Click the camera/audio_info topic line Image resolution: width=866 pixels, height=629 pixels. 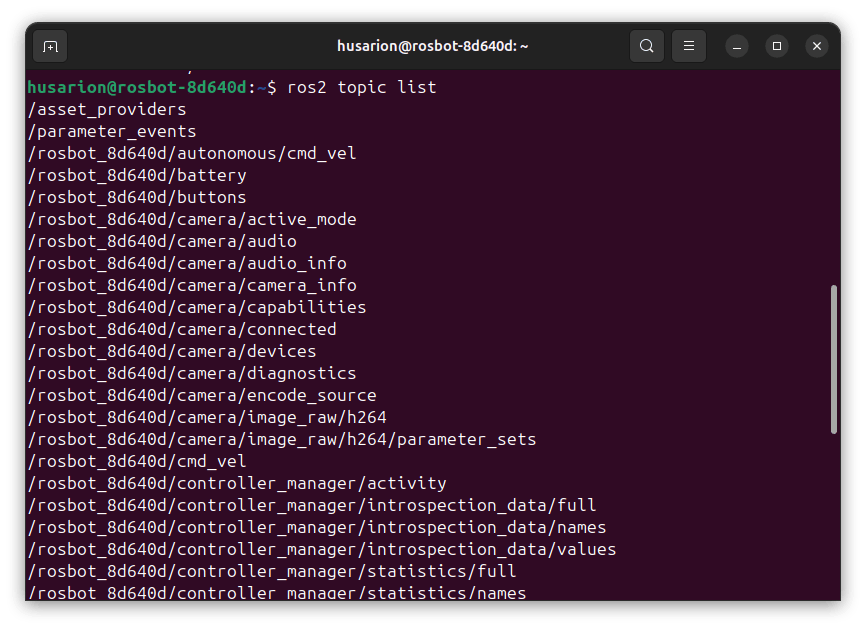pyautogui.click(x=187, y=263)
